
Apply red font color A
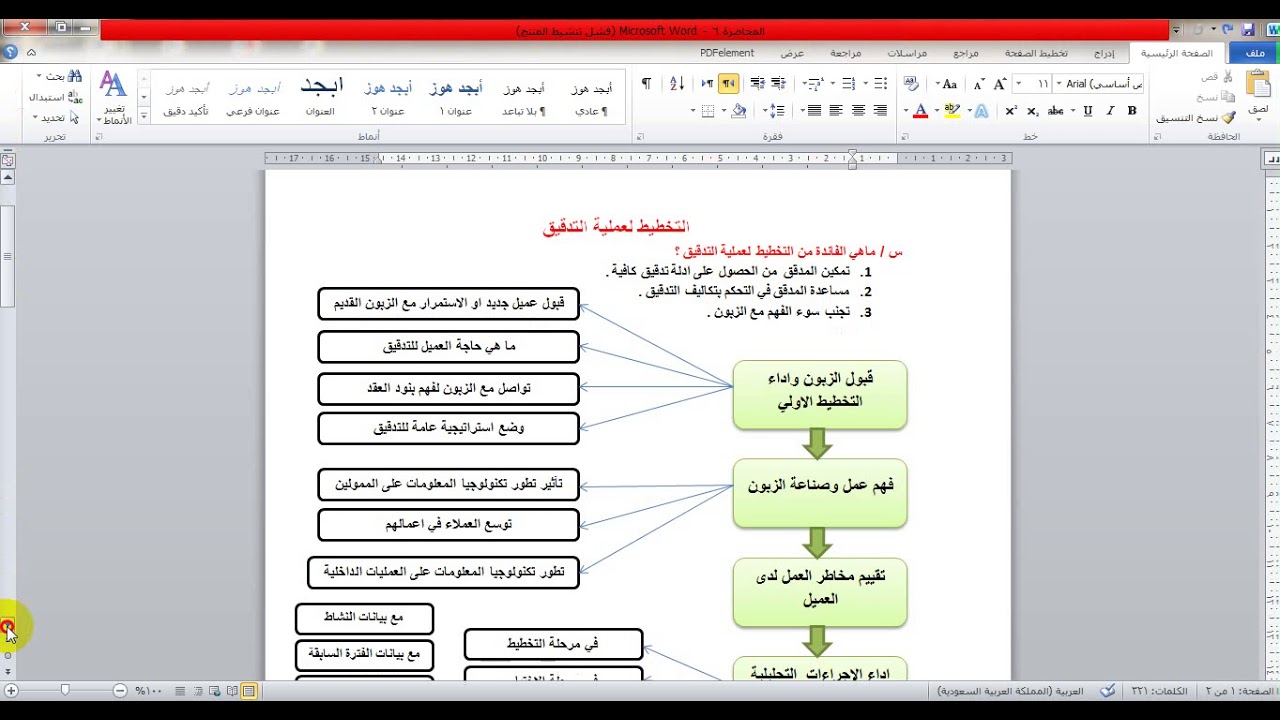[921, 111]
